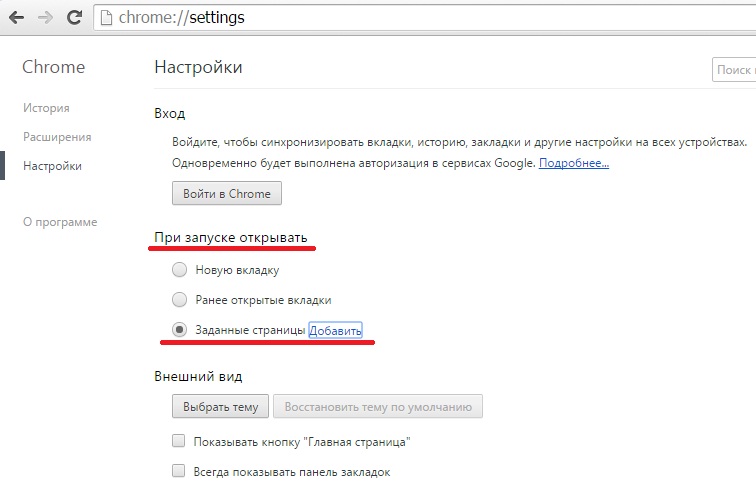Click "Восстановить тему по умолчанию" button

click(378, 406)
